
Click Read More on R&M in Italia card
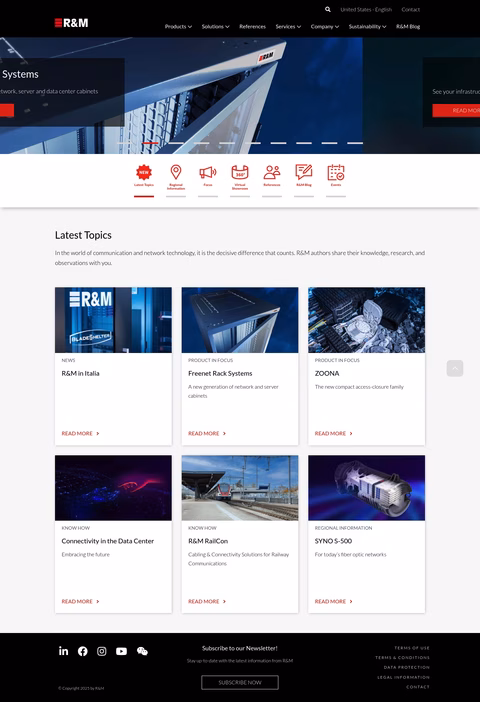(81, 433)
